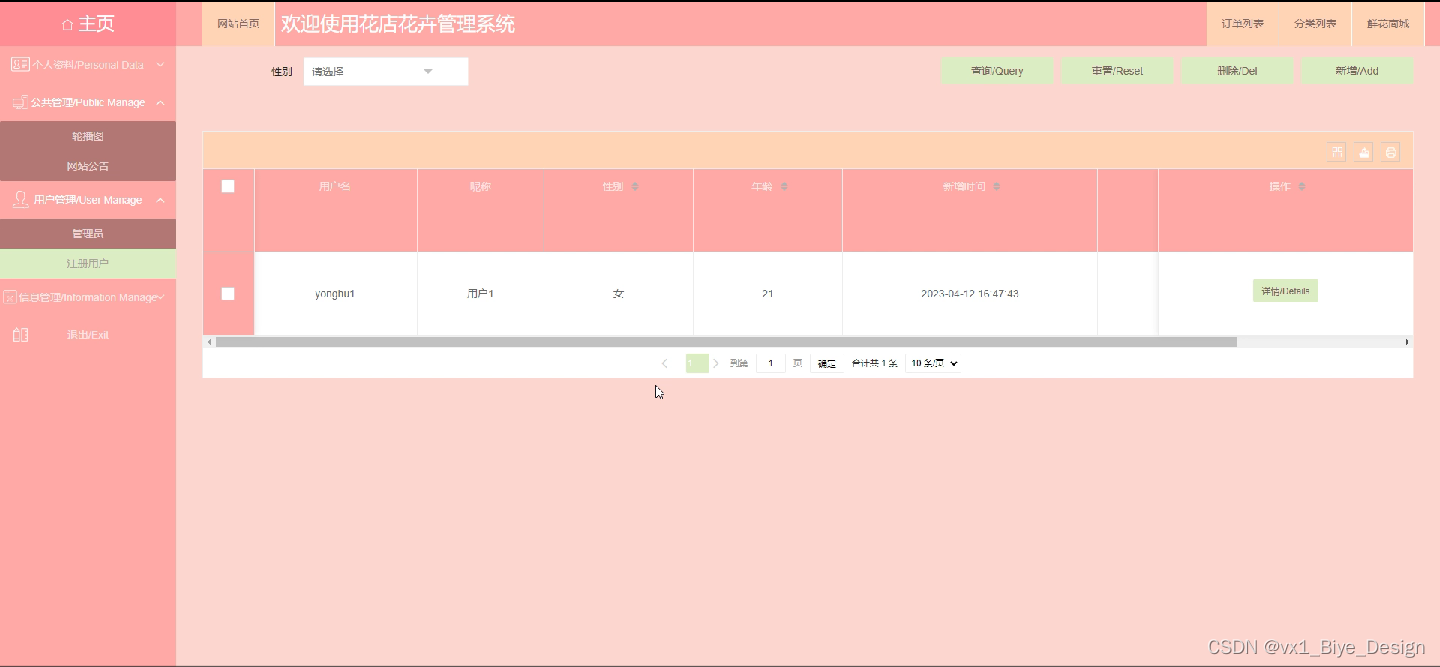Viewport: 1440px width, 667px height.
Task: Click the page number input field
Action: tap(771, 363)
